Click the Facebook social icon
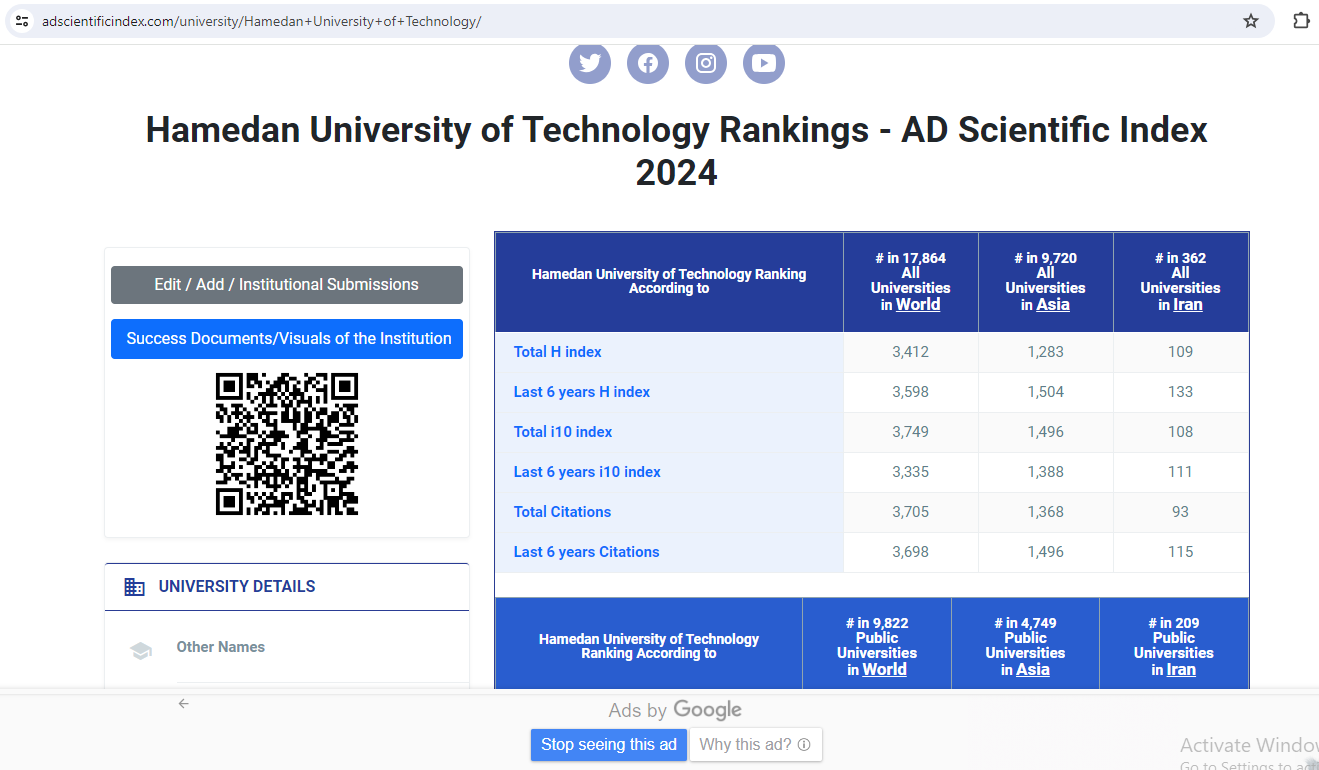 point(648,63)
